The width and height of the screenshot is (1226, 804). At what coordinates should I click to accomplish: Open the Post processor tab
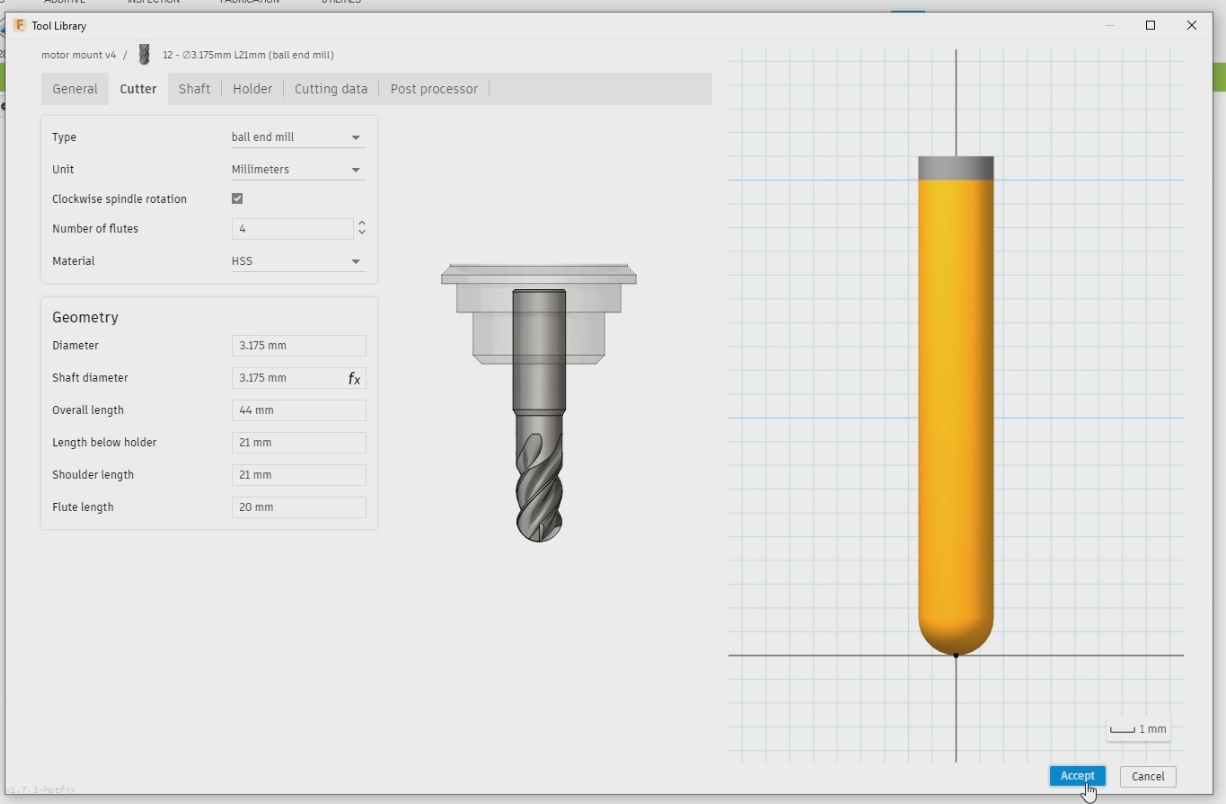(x=434, y=89)
